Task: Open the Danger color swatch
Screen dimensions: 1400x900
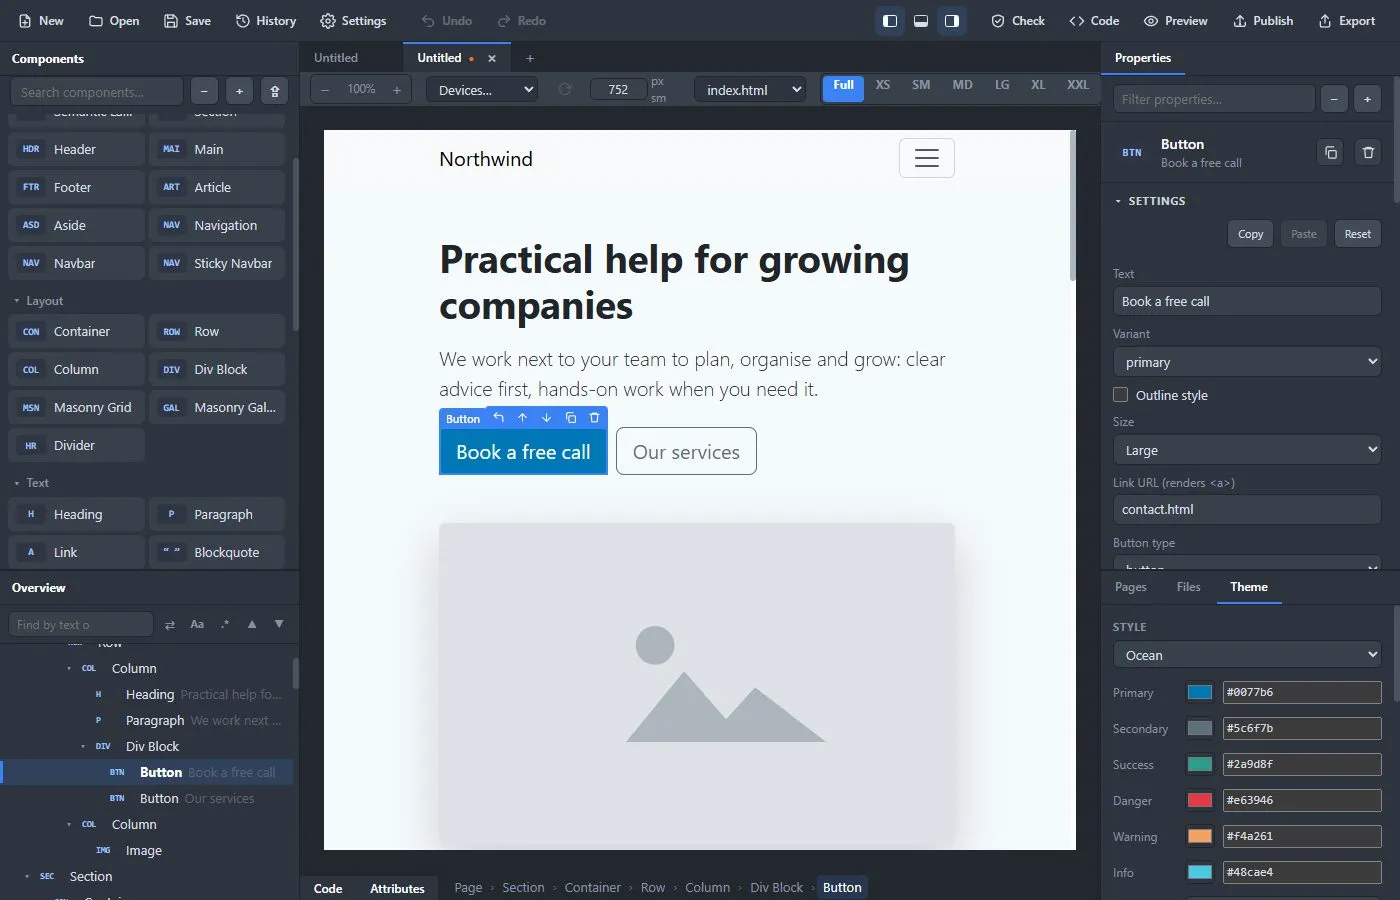Action: click(1200, 800)
